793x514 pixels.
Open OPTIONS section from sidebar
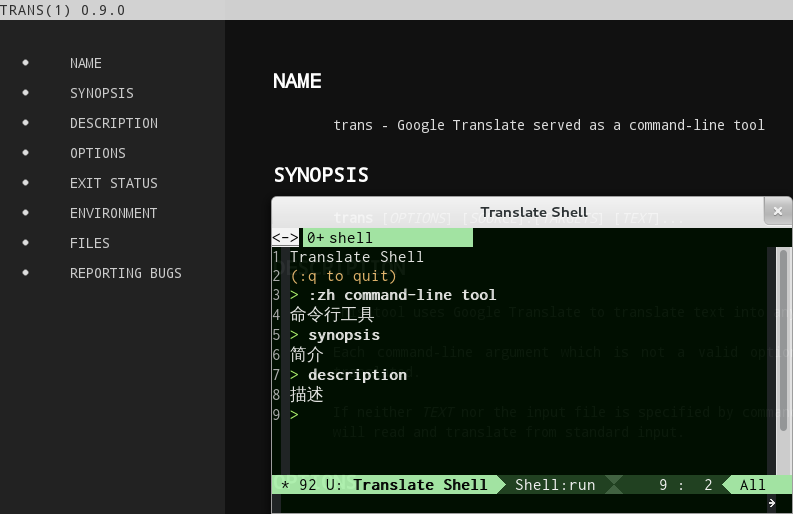[x=98, y=153]
